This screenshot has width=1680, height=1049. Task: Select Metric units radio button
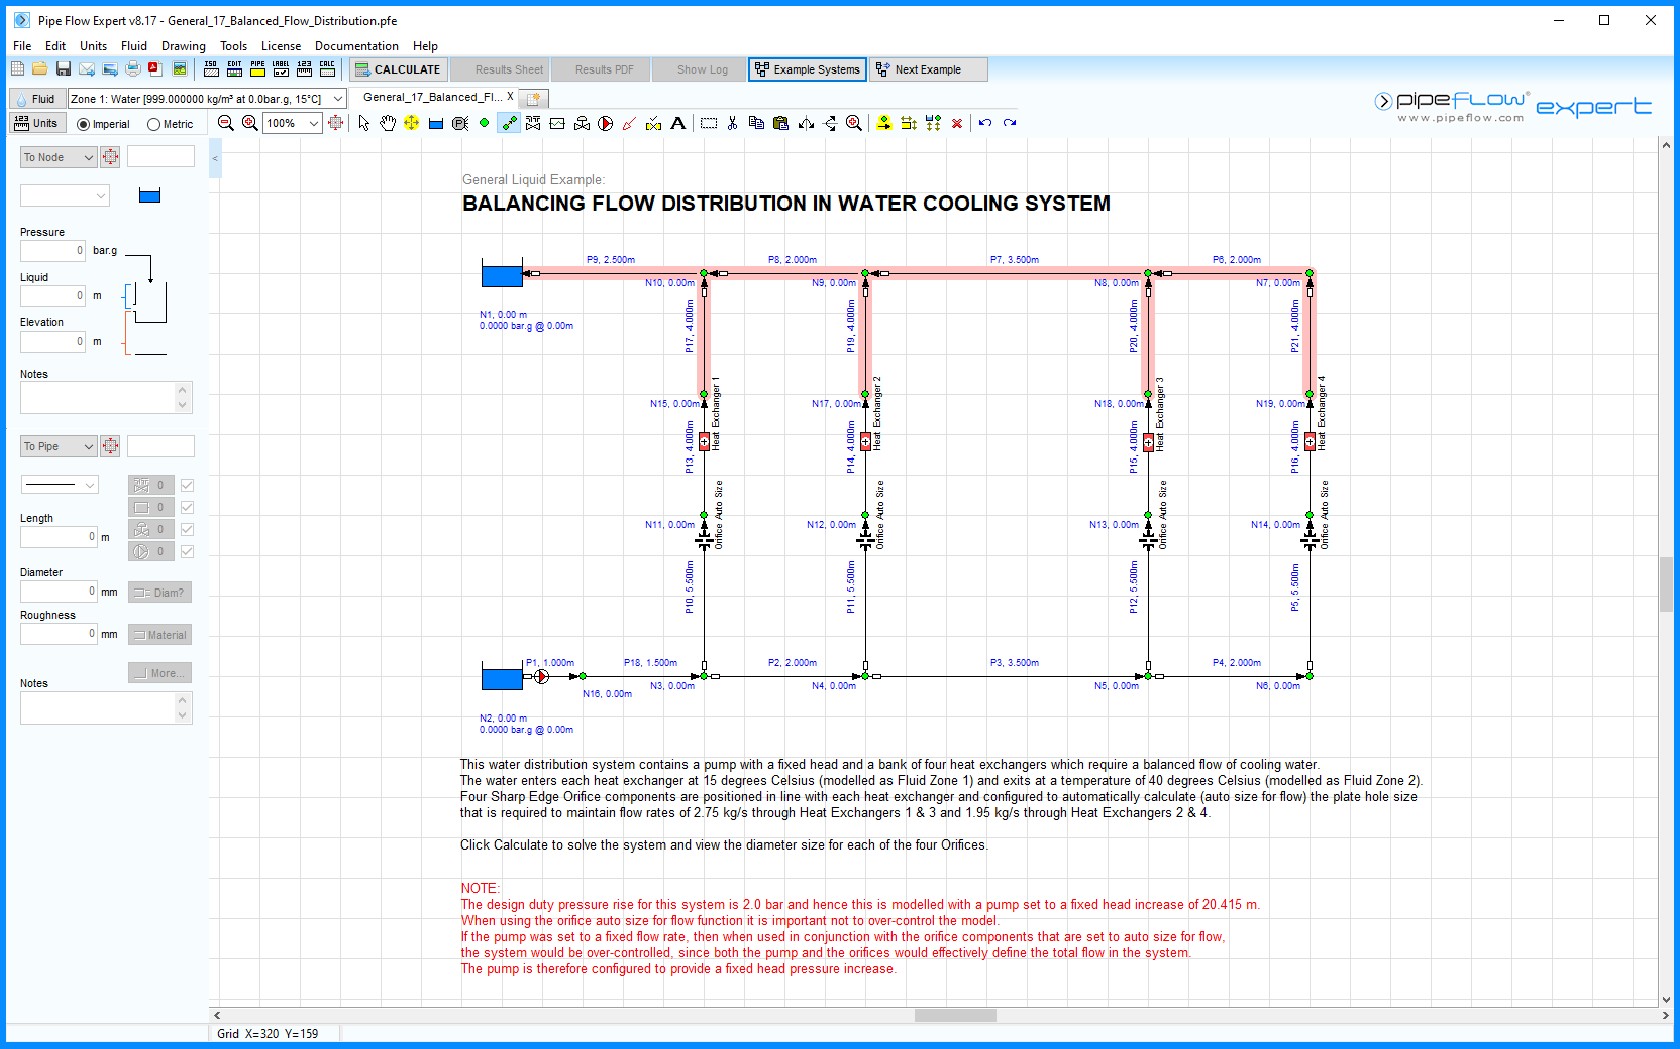tap(153, 124)
